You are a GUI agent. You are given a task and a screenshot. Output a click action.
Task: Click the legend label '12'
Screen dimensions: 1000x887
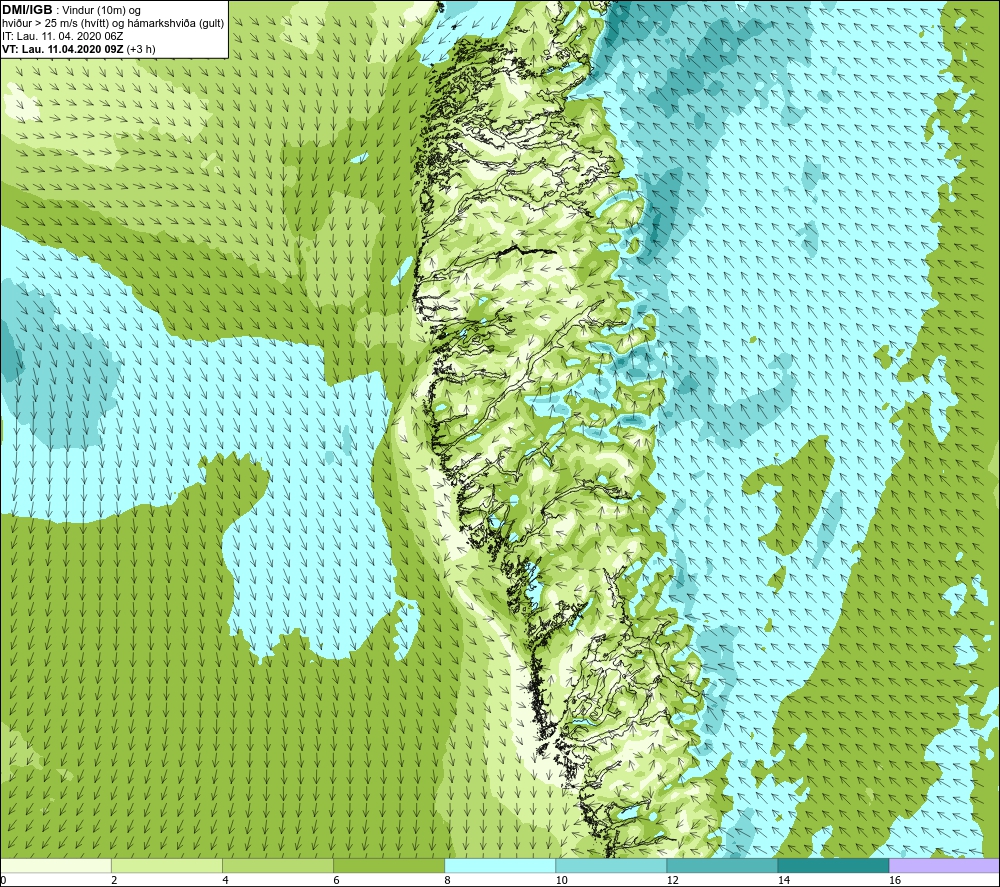[672, 880]
